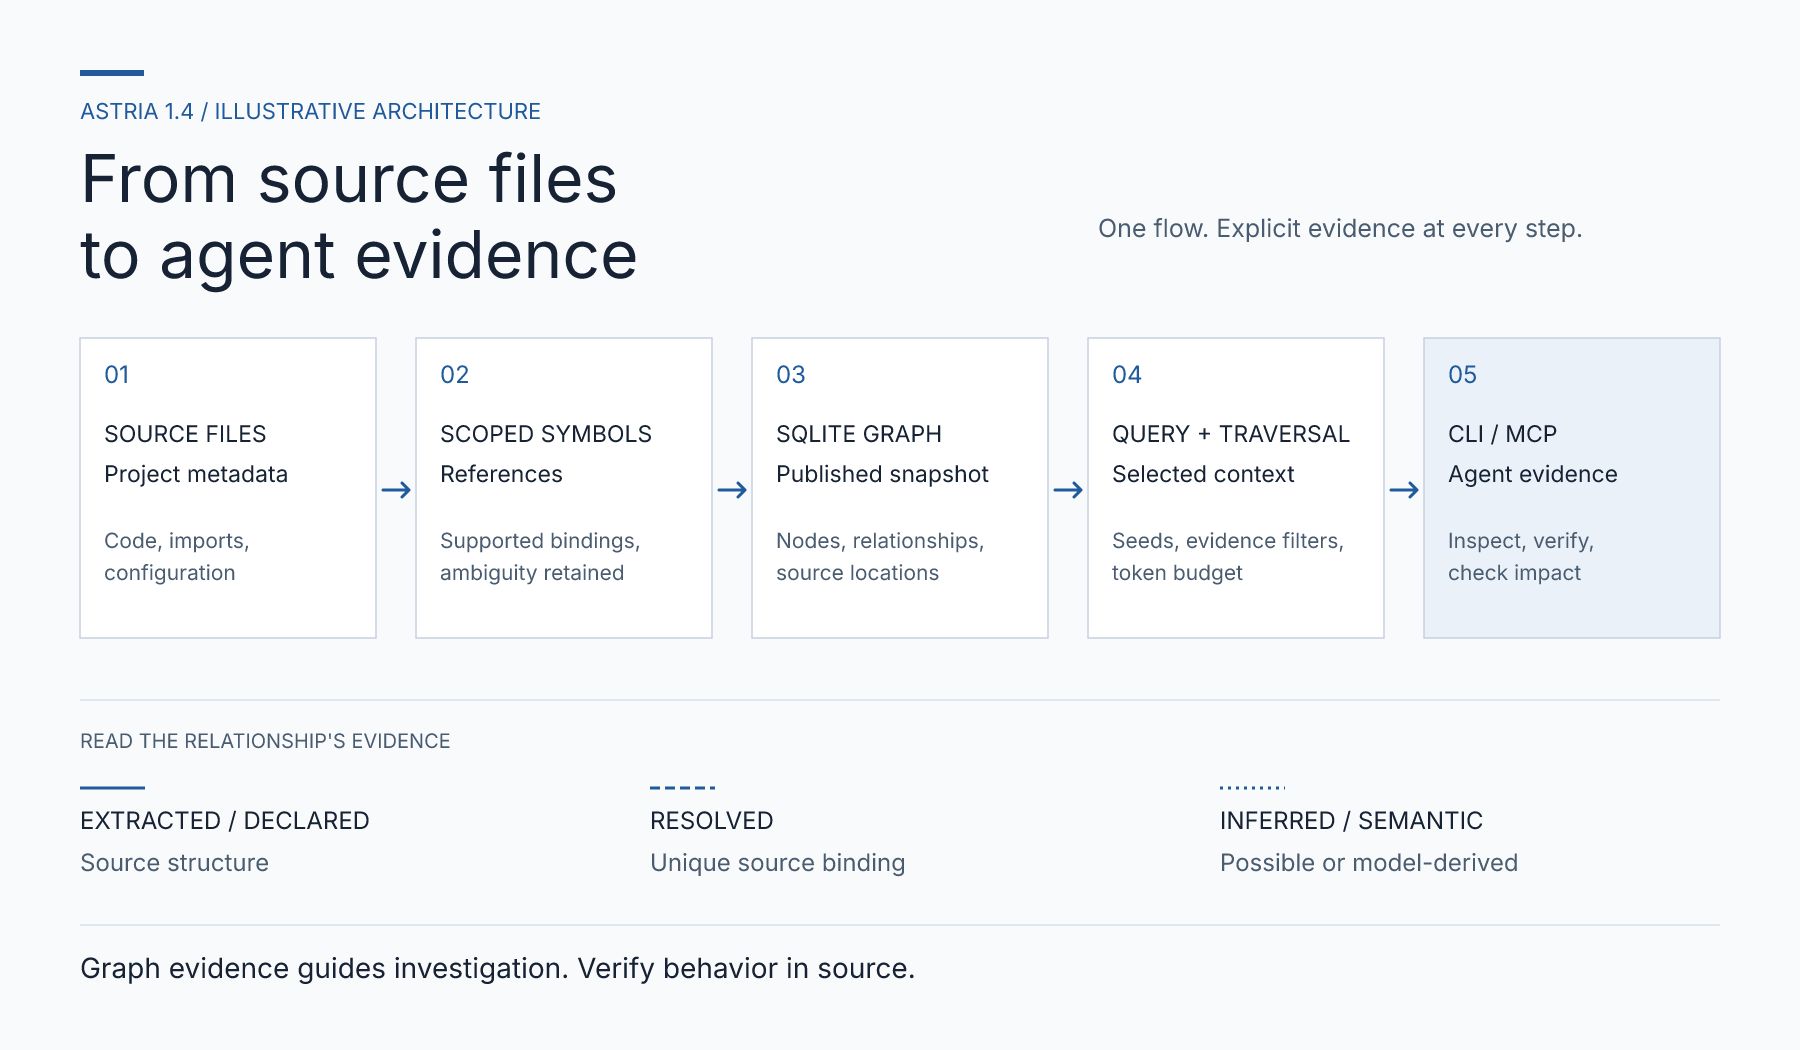Image resolution: width=1800 pixels, height=1050 pixels.
Task: Click 'One flow. Explicit evidence at every step.'
Action: [1340, 228]
